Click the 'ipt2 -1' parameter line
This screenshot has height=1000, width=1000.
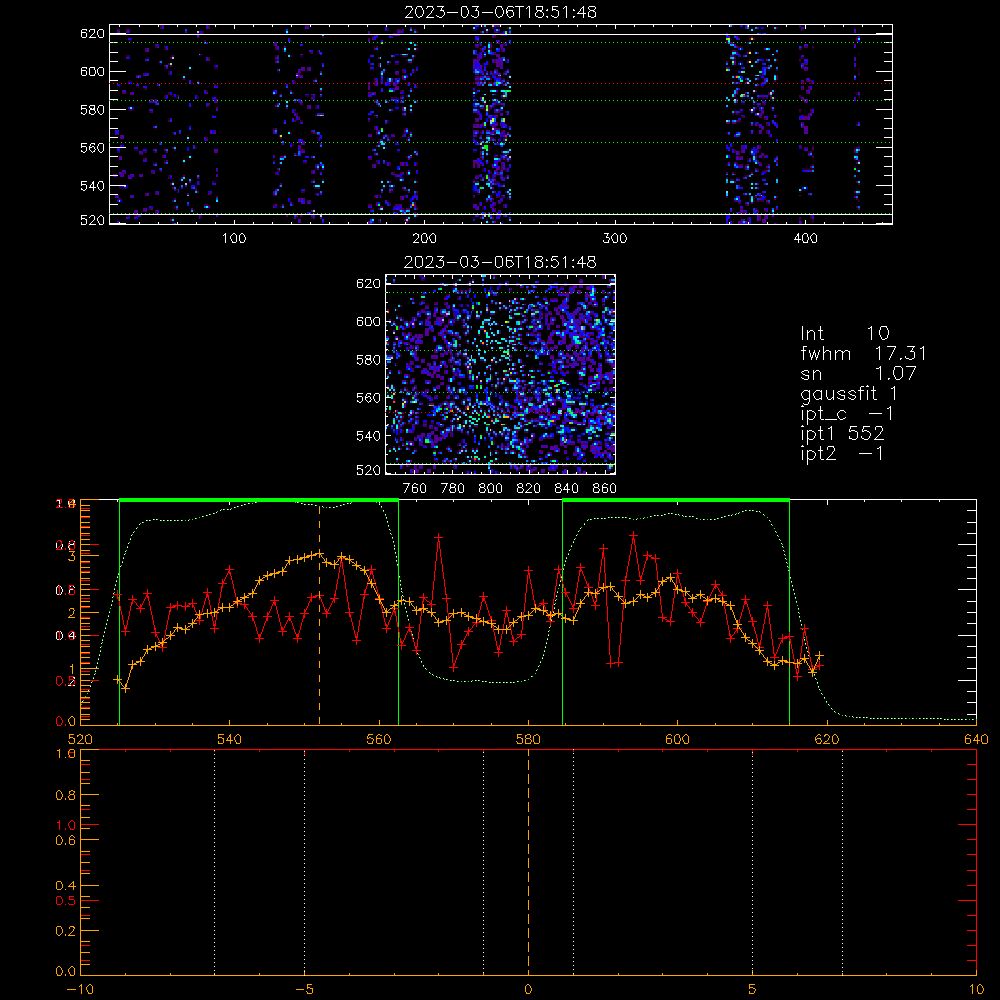pyautogui.click(x=842, y=453)
